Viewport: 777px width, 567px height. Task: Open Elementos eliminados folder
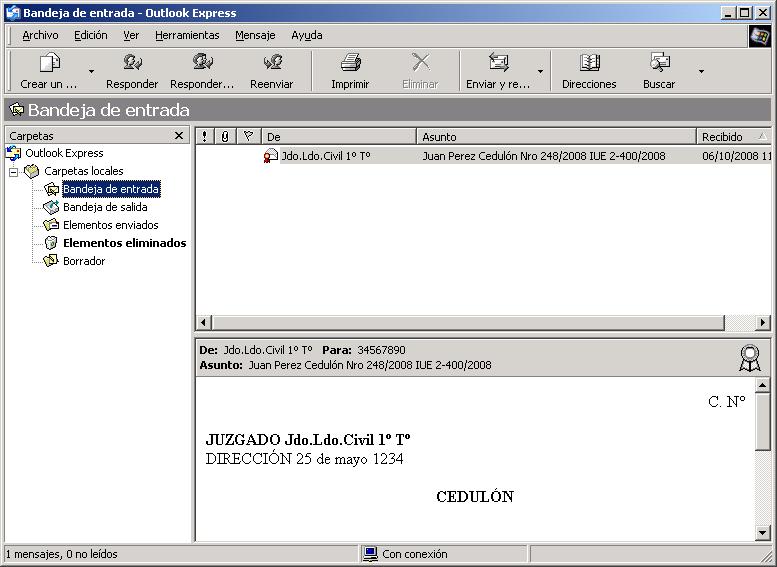pos(124,243)
